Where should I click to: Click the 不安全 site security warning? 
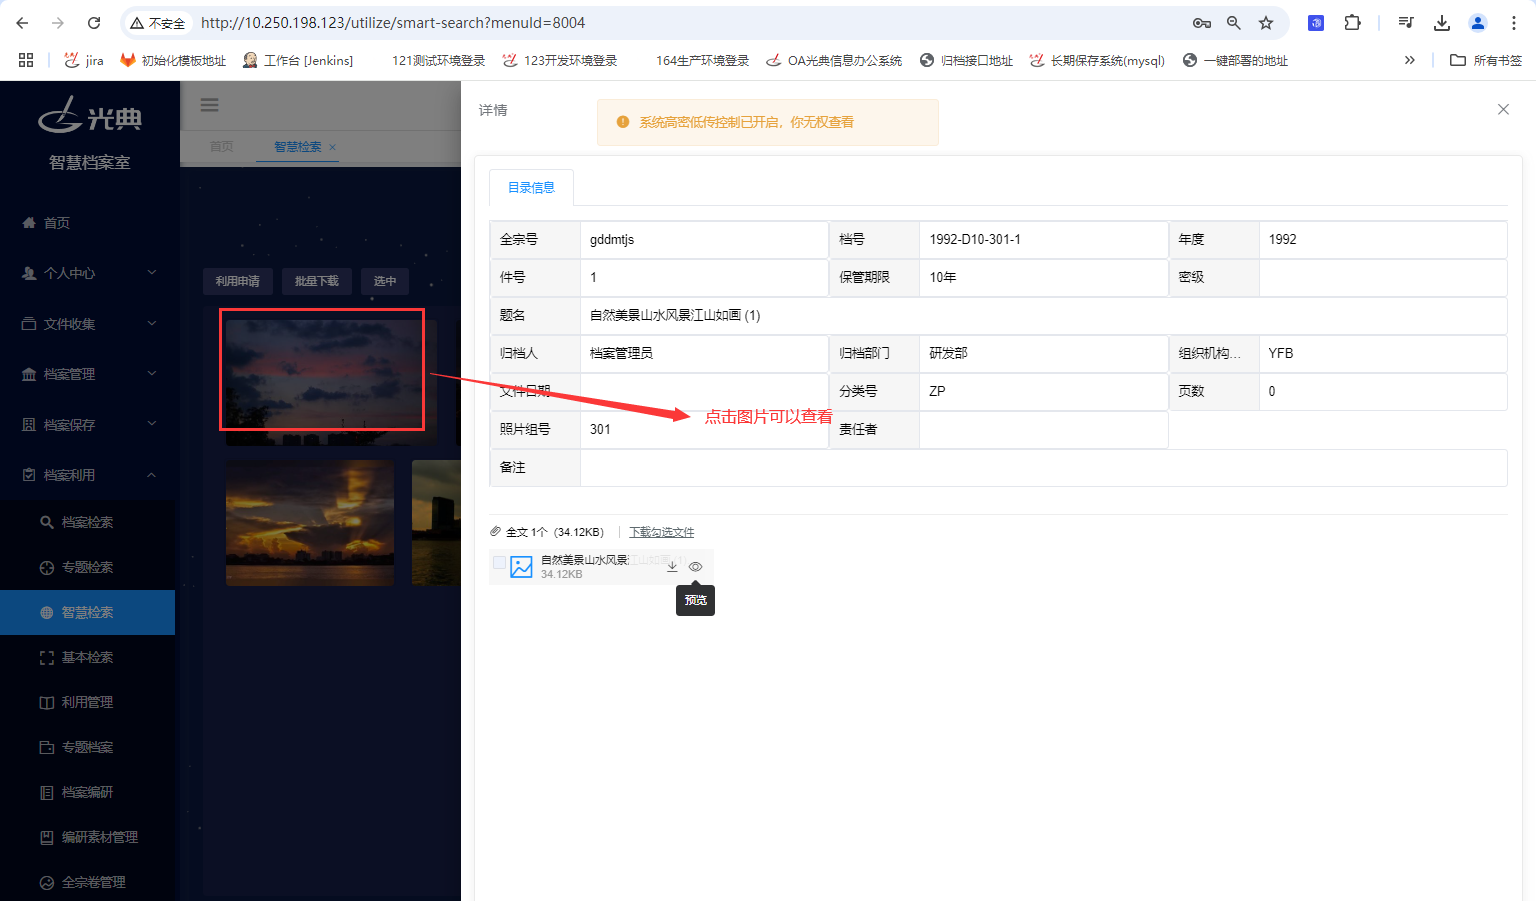(158, 22)
